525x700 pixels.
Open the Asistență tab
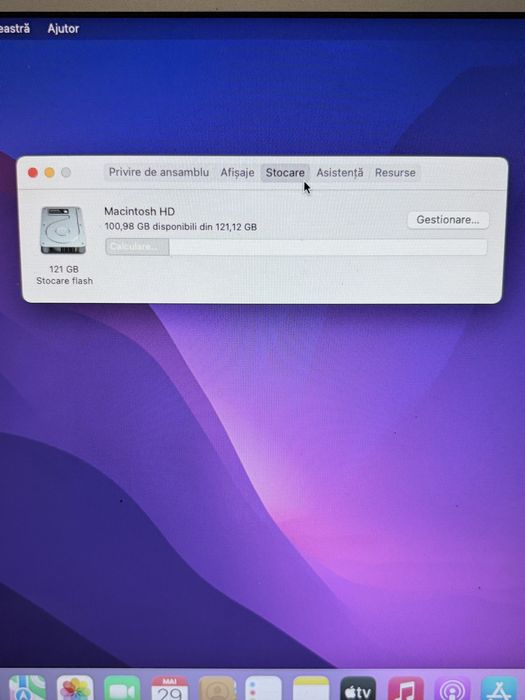[340, 172]
